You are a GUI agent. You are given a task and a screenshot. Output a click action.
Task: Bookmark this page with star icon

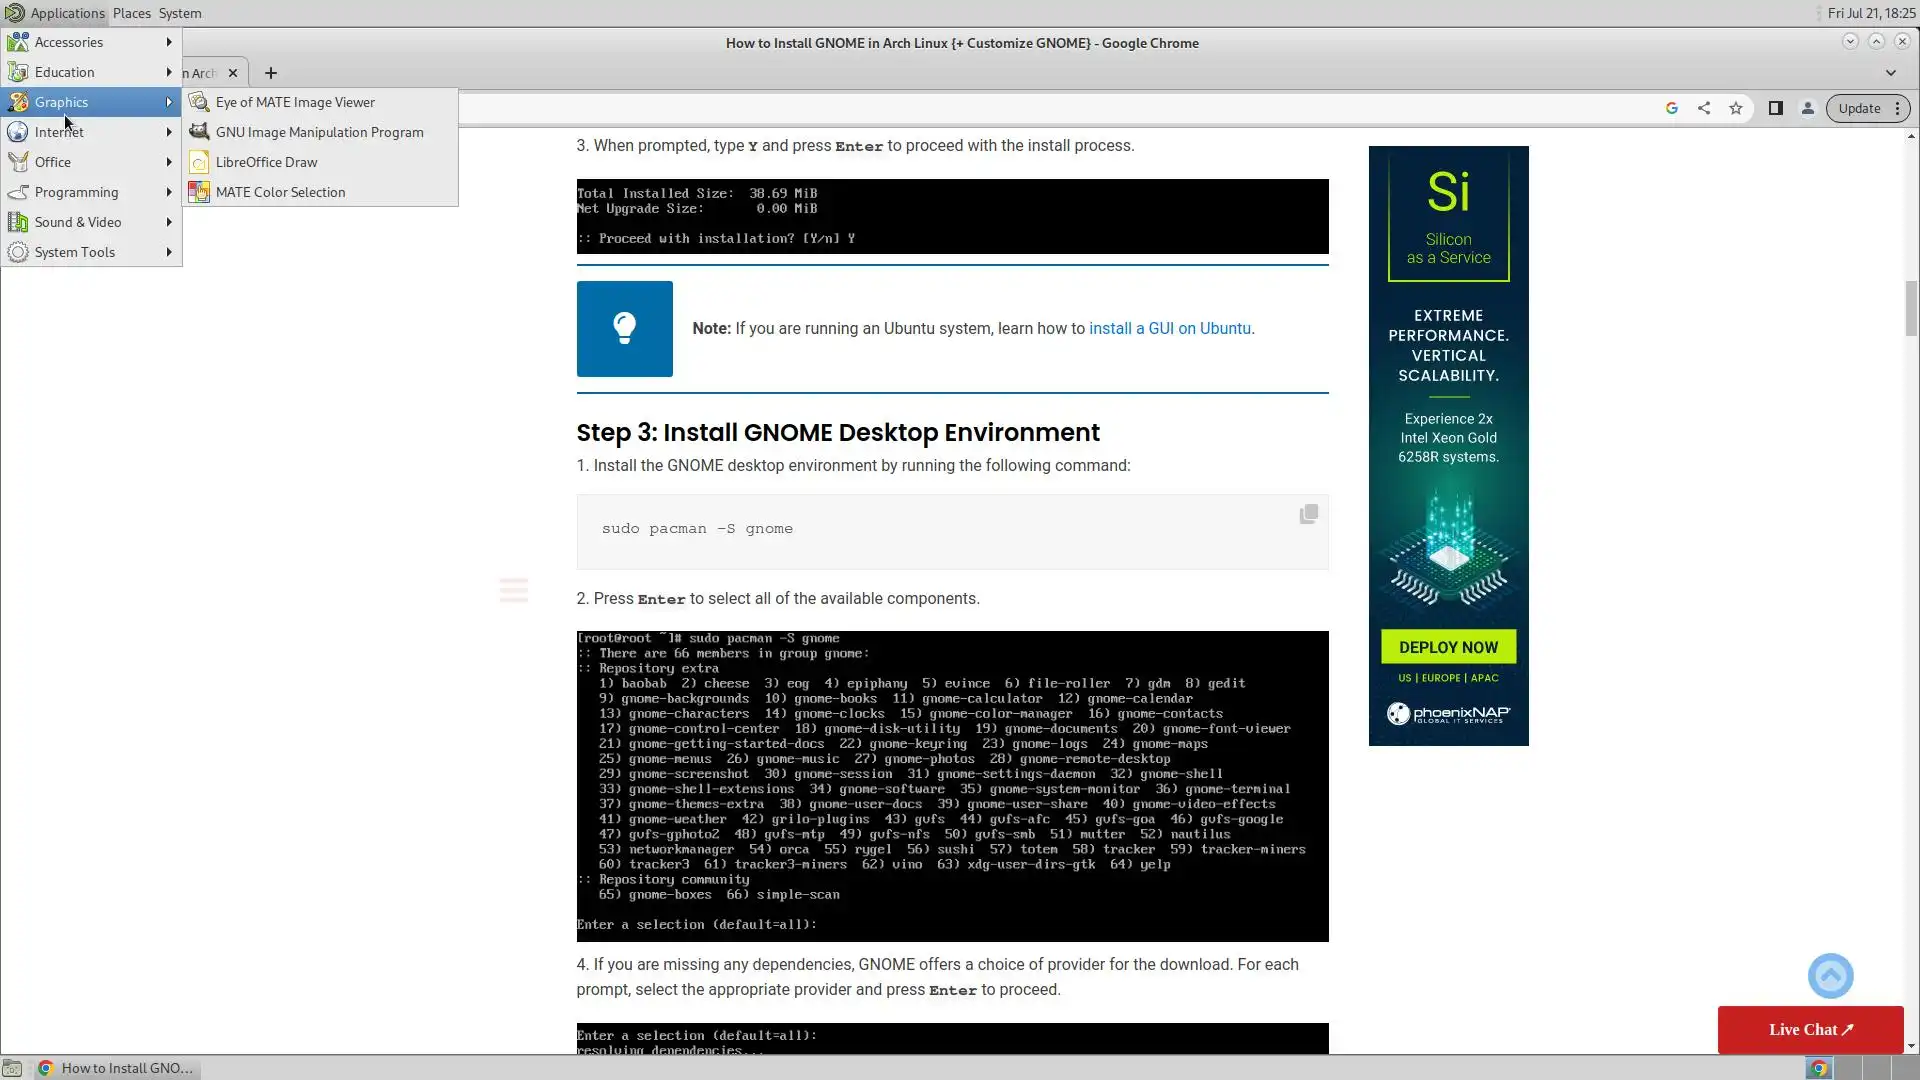point(1736,108)
